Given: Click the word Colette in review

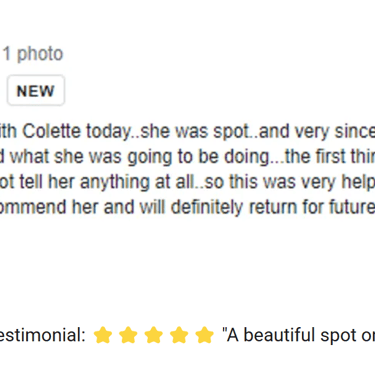Looking at the screenshot, I should tap(51, 131).
